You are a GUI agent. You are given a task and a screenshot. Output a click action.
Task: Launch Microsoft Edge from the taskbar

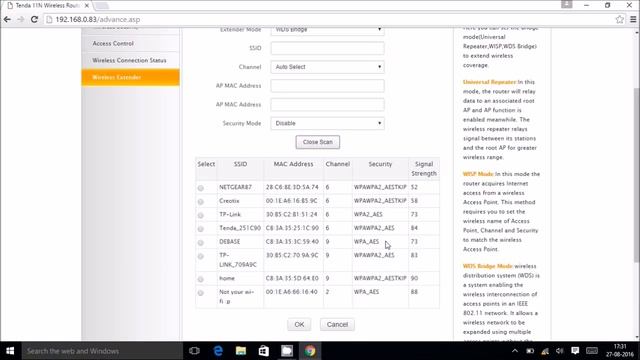tap(218, 351)
